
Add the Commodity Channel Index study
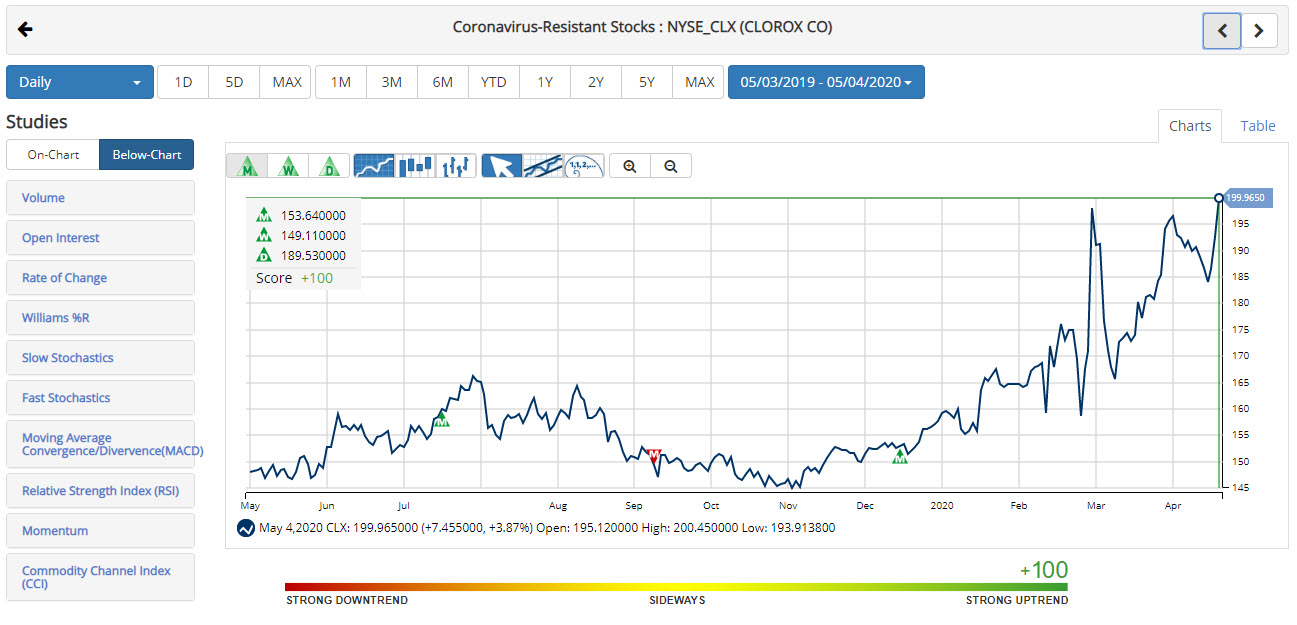click(x=100, y=577)
